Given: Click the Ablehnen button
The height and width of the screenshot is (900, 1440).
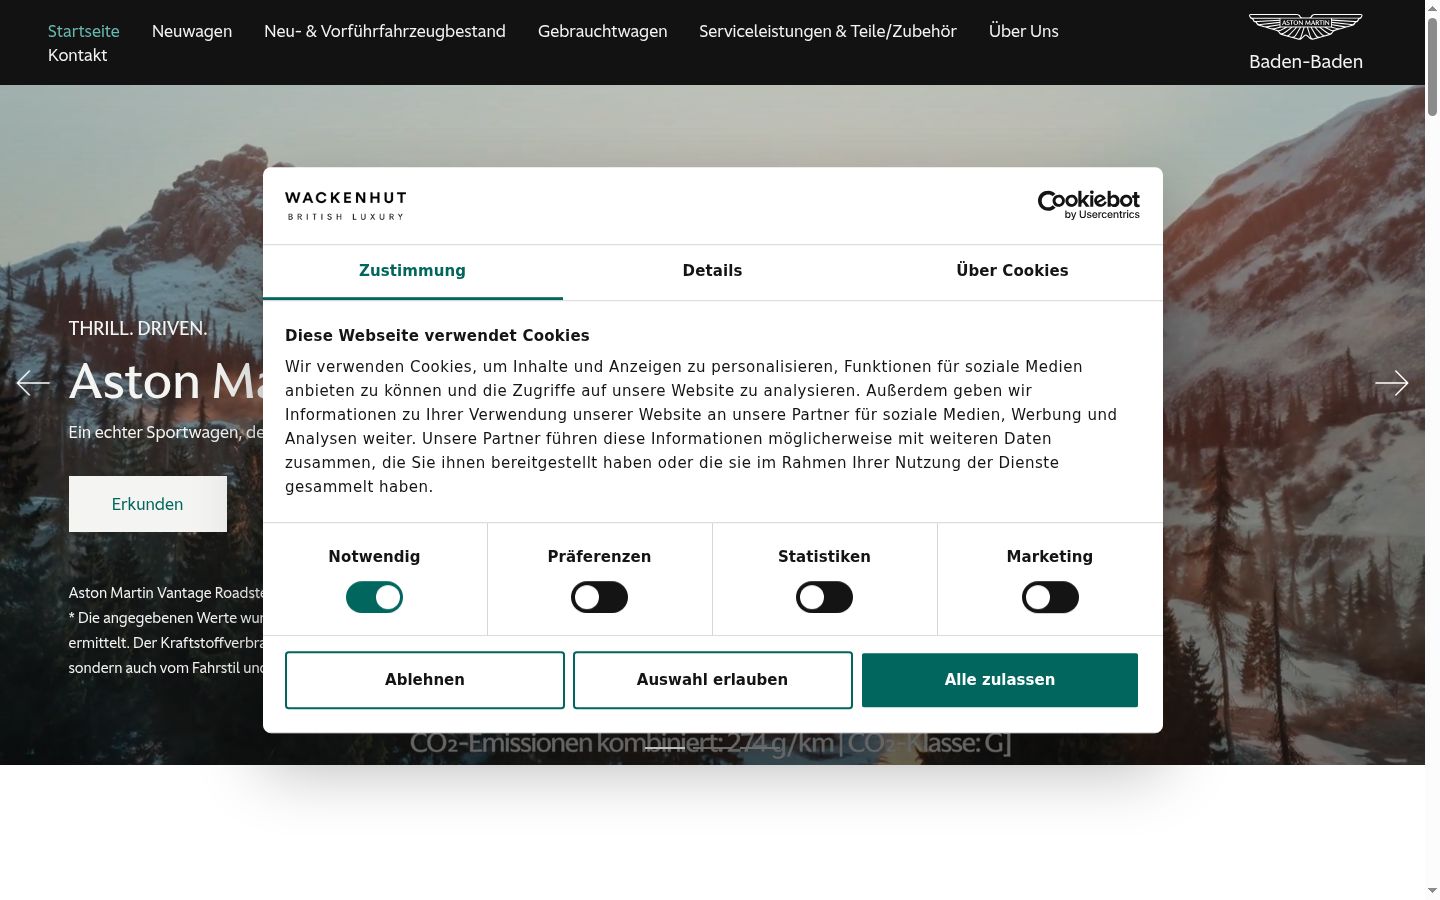Looking at the screenshot, I should [425, 680].
